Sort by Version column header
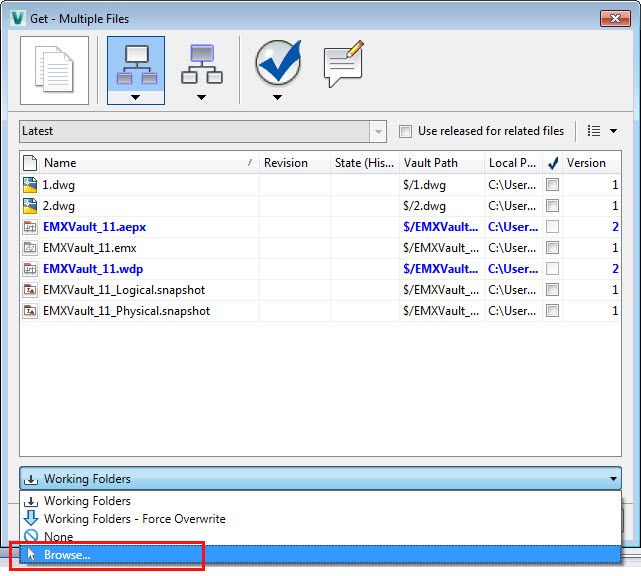 [592, 163]
